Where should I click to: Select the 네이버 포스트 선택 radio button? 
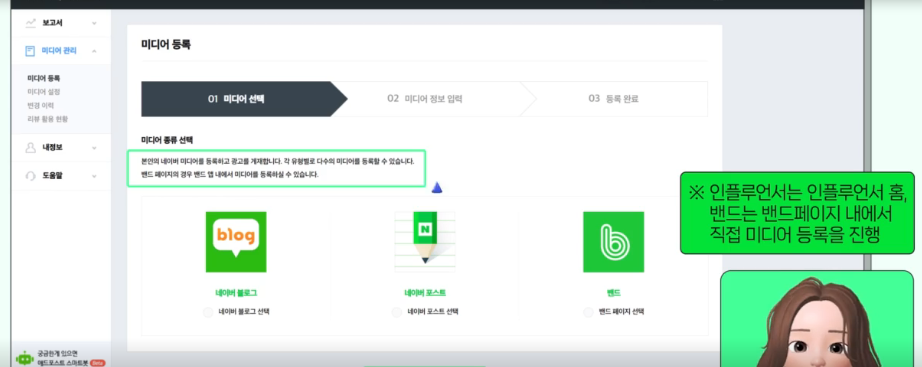(x=397, y=312)
